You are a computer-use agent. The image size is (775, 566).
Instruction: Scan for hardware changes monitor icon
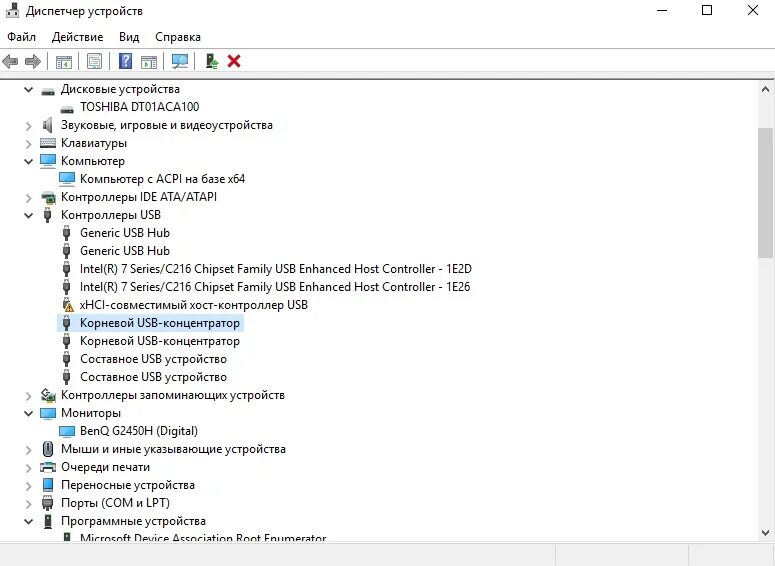[x=180, y=61]
